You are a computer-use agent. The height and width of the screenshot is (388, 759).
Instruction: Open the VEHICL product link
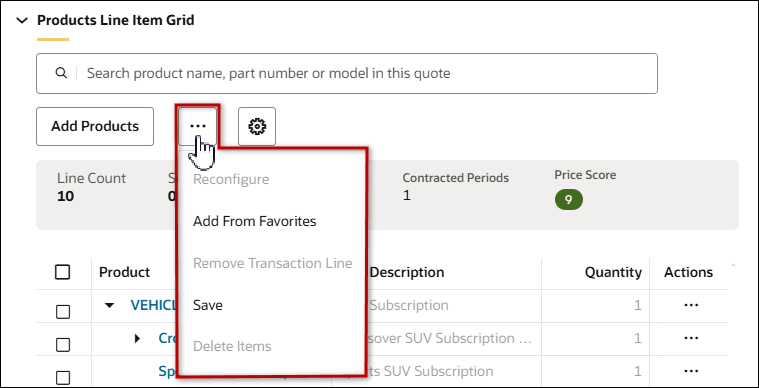click(152, 305)
